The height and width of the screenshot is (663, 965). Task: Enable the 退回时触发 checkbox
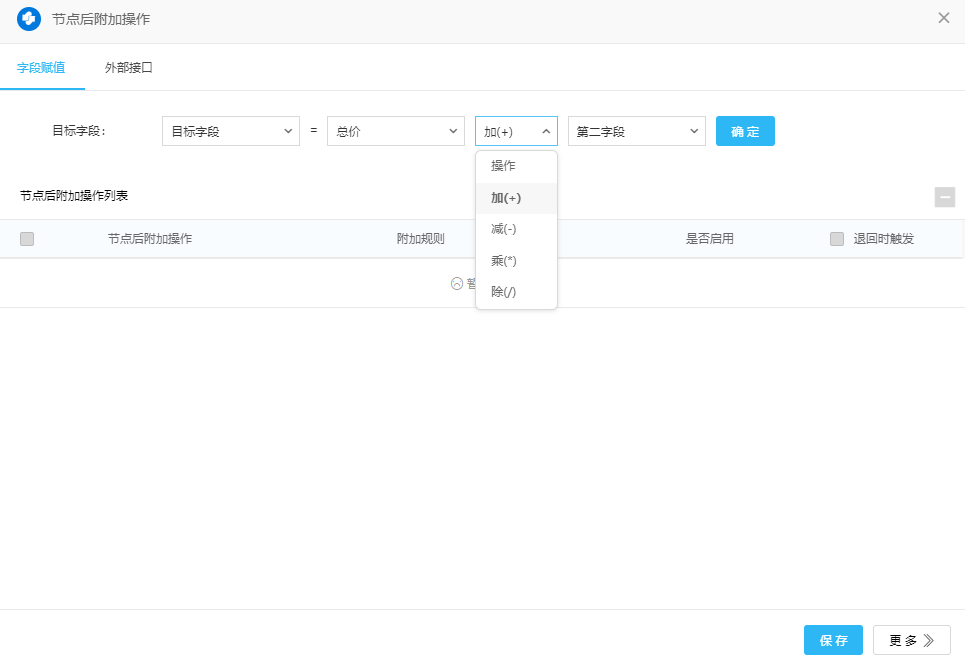pyautogui.click(x=837, y=239)
